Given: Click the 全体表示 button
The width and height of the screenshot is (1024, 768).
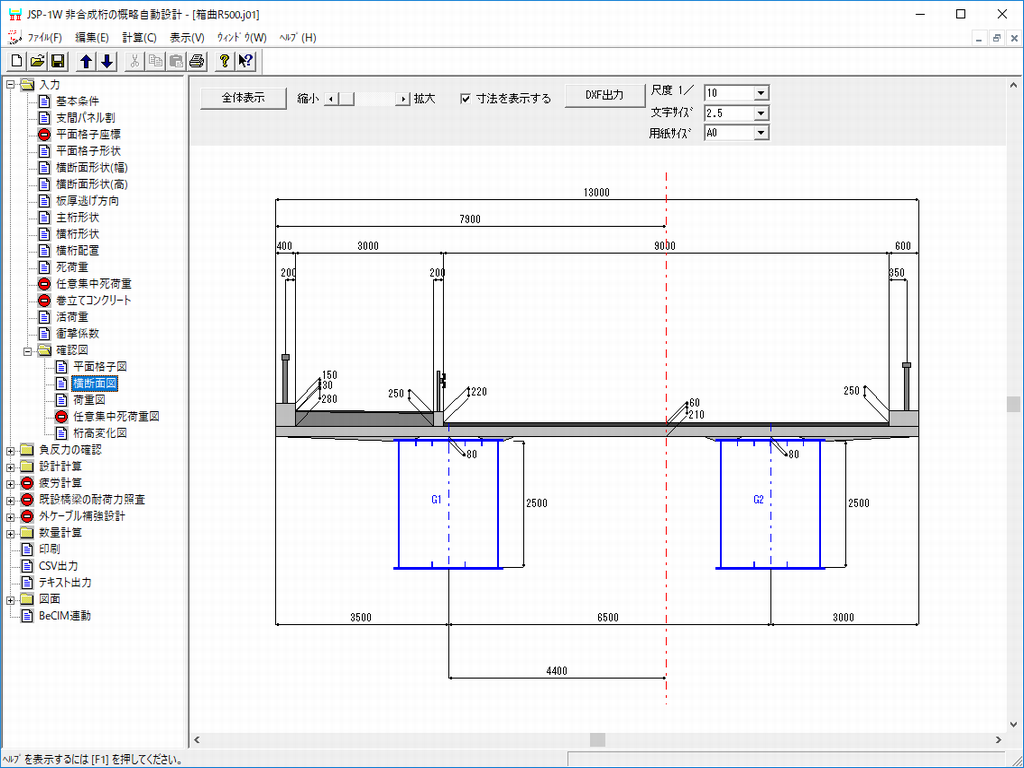Looking at the screenshot, I should coord(243,98).
